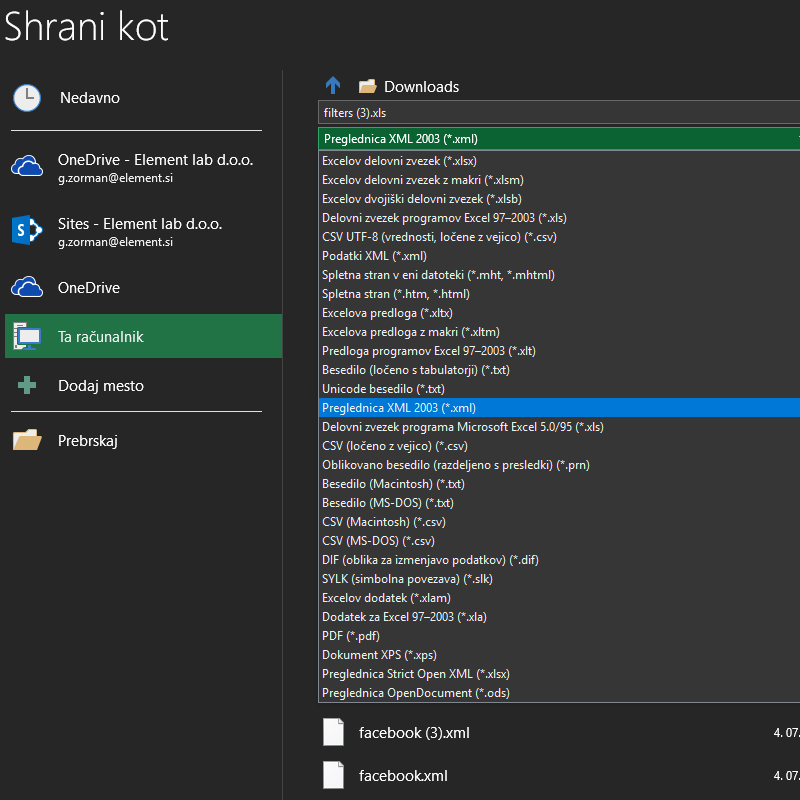Select Excelov delovni zvezek (*.xlsx)
This screenshot has height=800, width=800.
[559, 161]
